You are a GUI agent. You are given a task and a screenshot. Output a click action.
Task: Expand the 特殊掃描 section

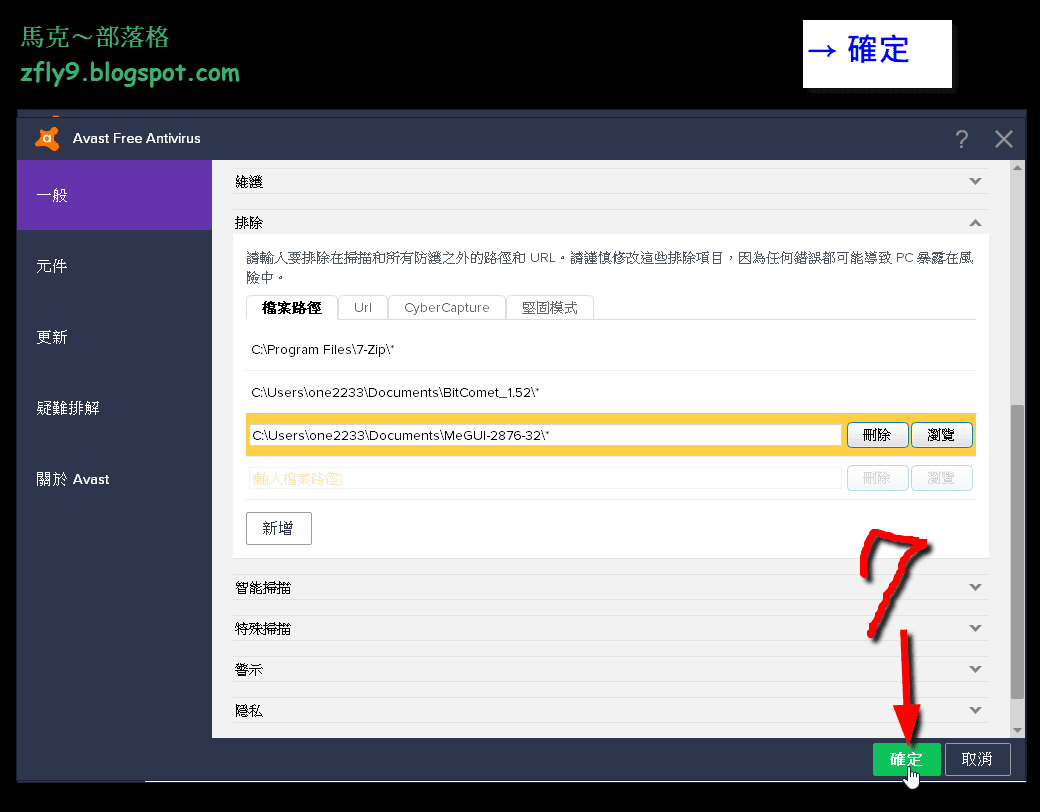click(611, 628)
